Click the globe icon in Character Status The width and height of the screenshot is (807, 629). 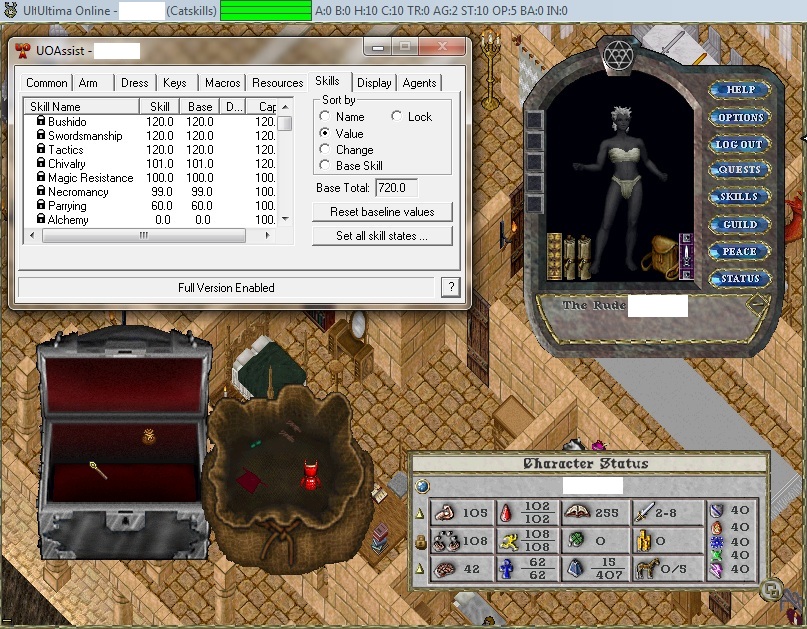[x=422, y=486]
